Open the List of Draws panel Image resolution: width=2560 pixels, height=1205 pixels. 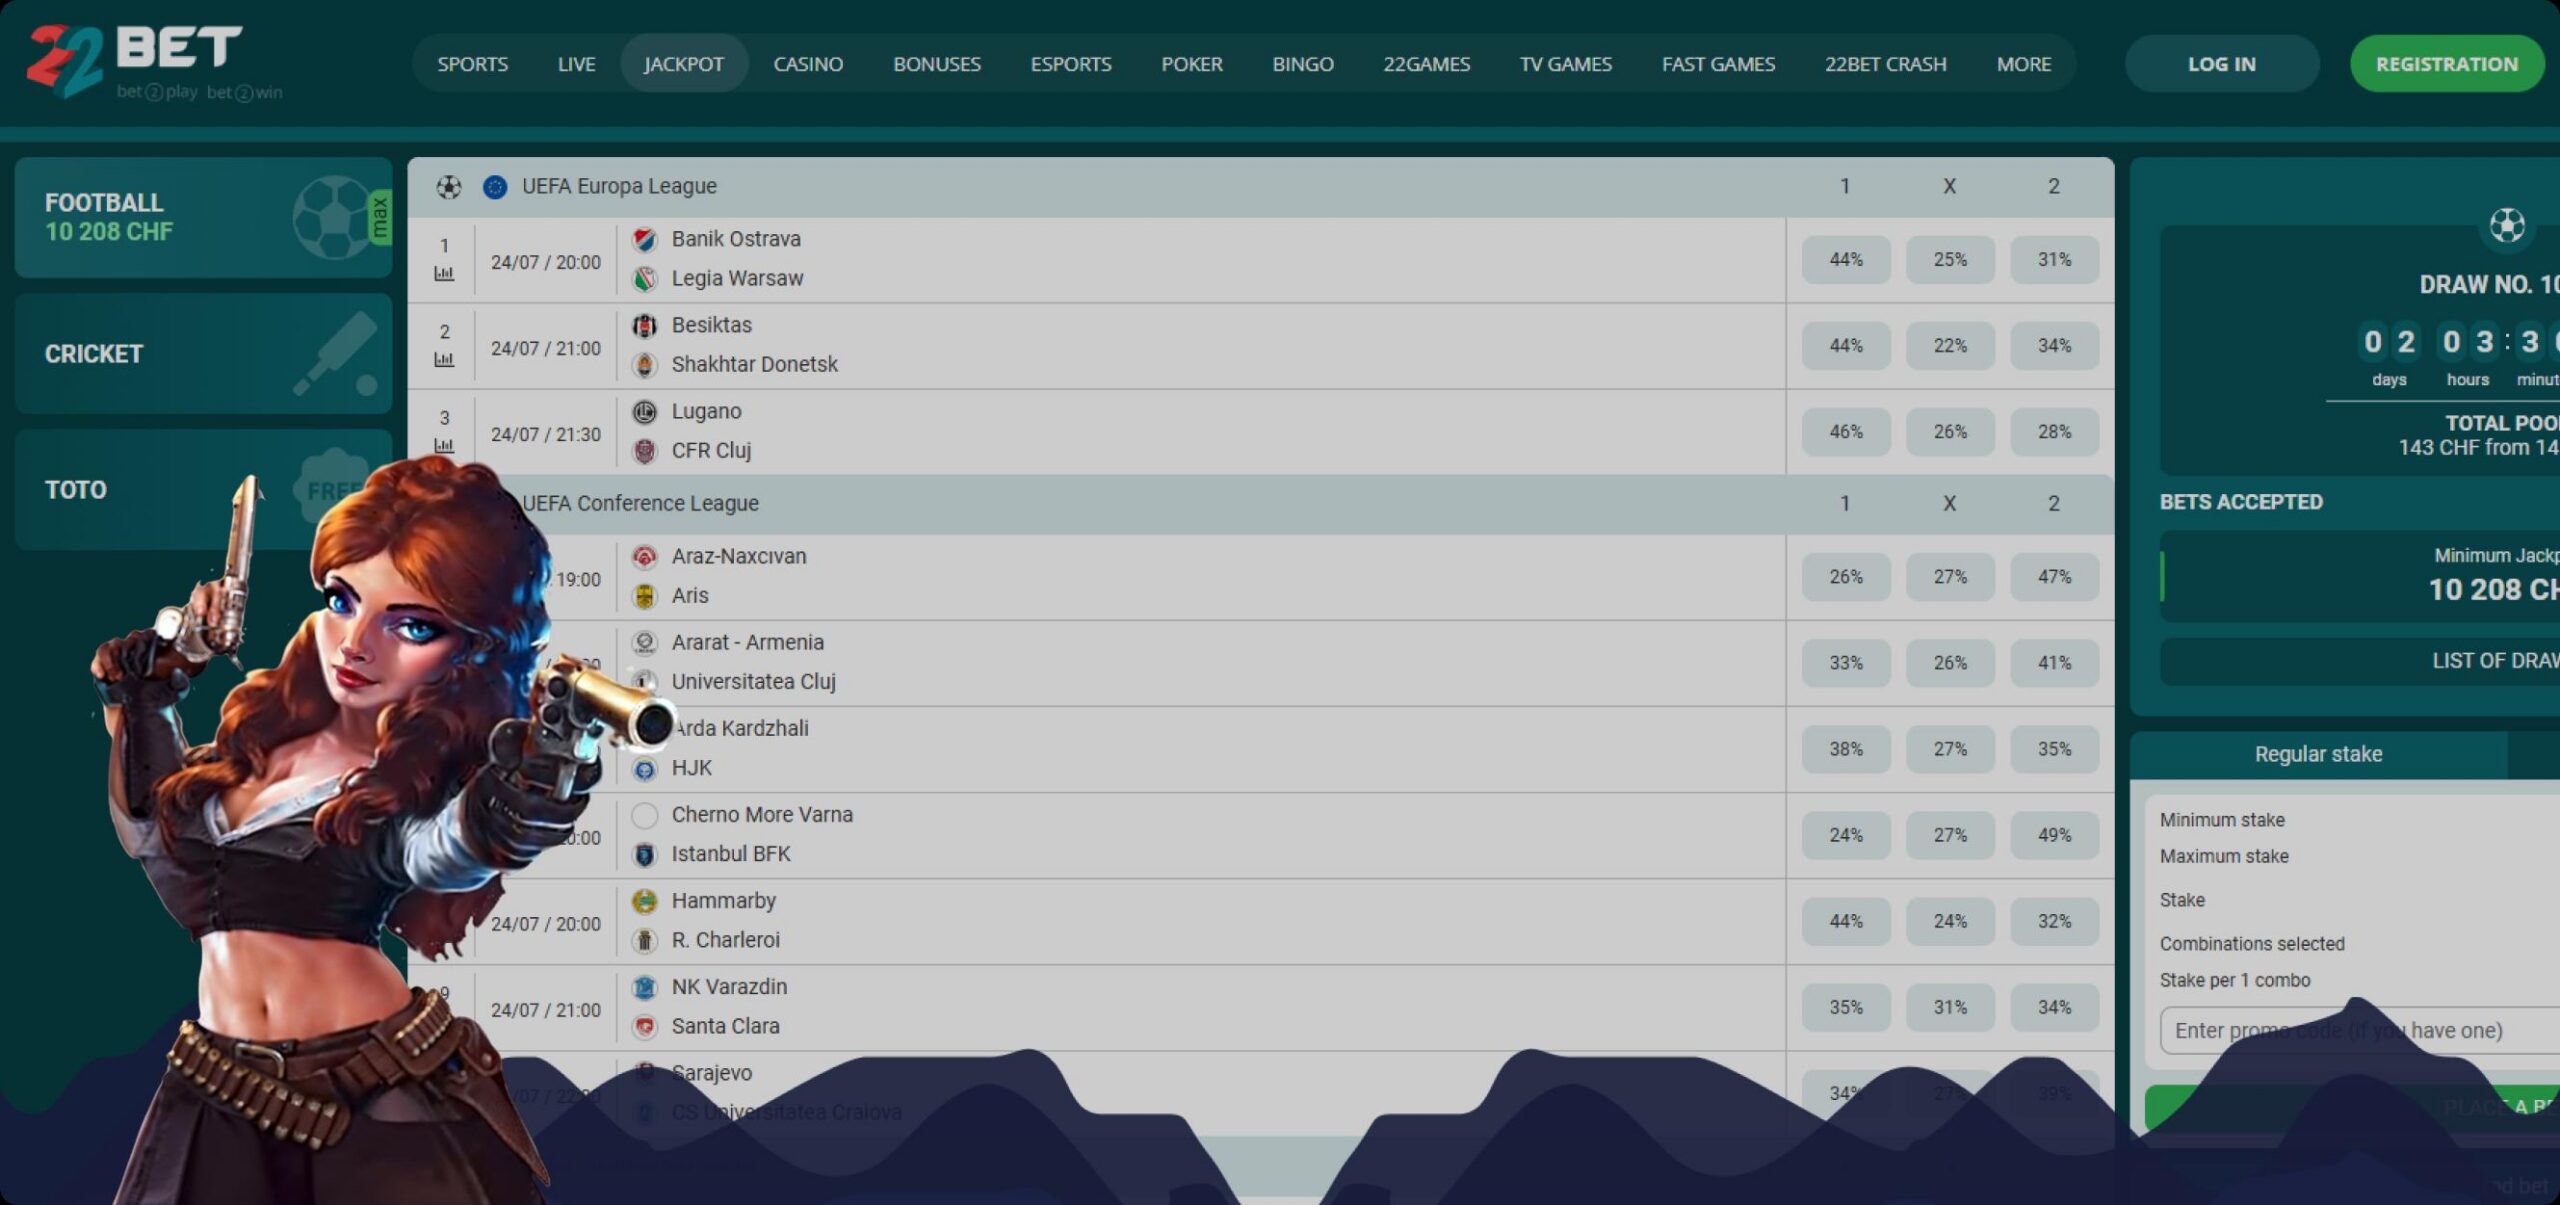point(2494,661)
